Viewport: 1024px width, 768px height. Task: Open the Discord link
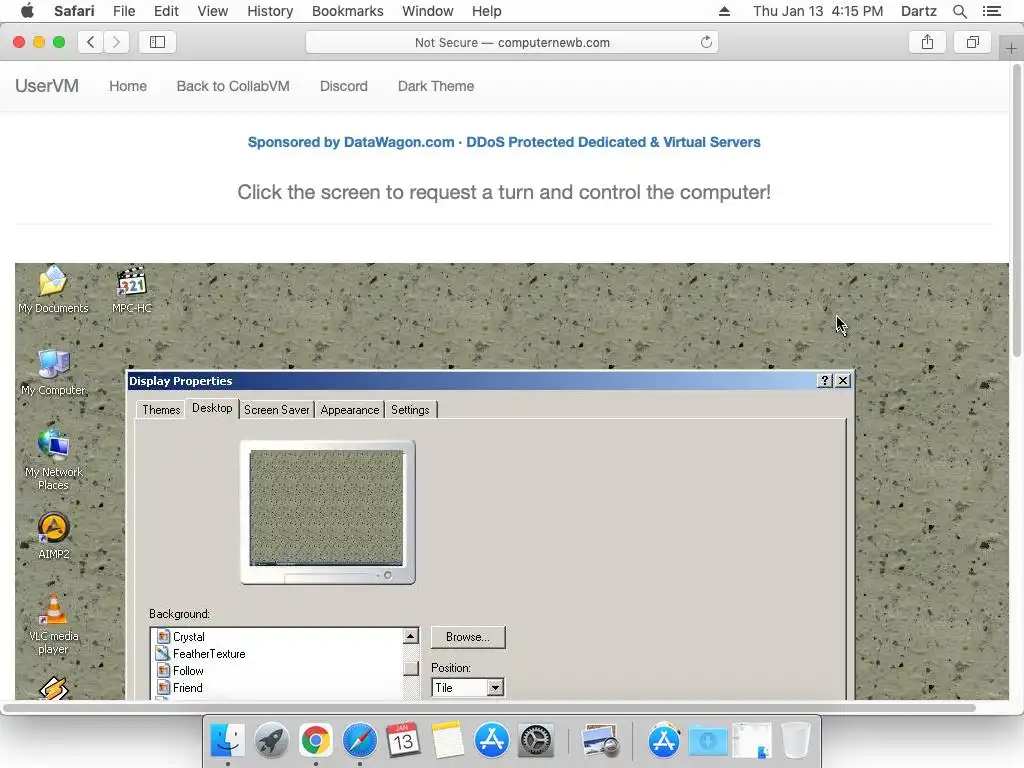[344, 86]
